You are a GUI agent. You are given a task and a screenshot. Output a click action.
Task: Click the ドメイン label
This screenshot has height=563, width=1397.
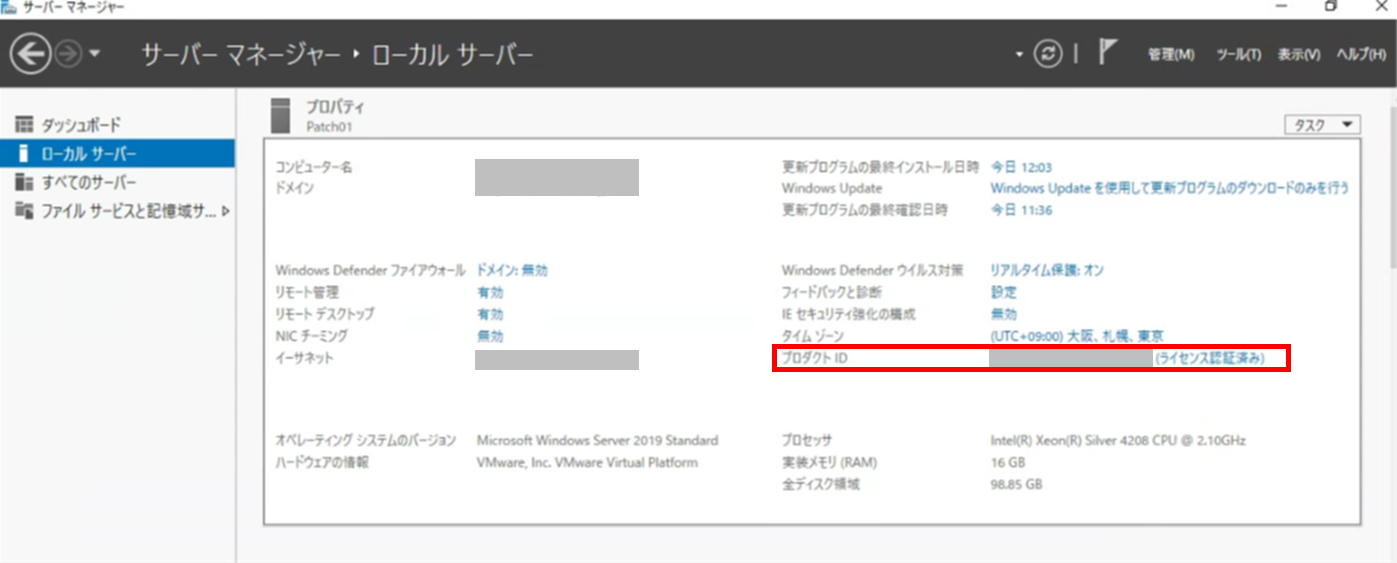point(294,188)
